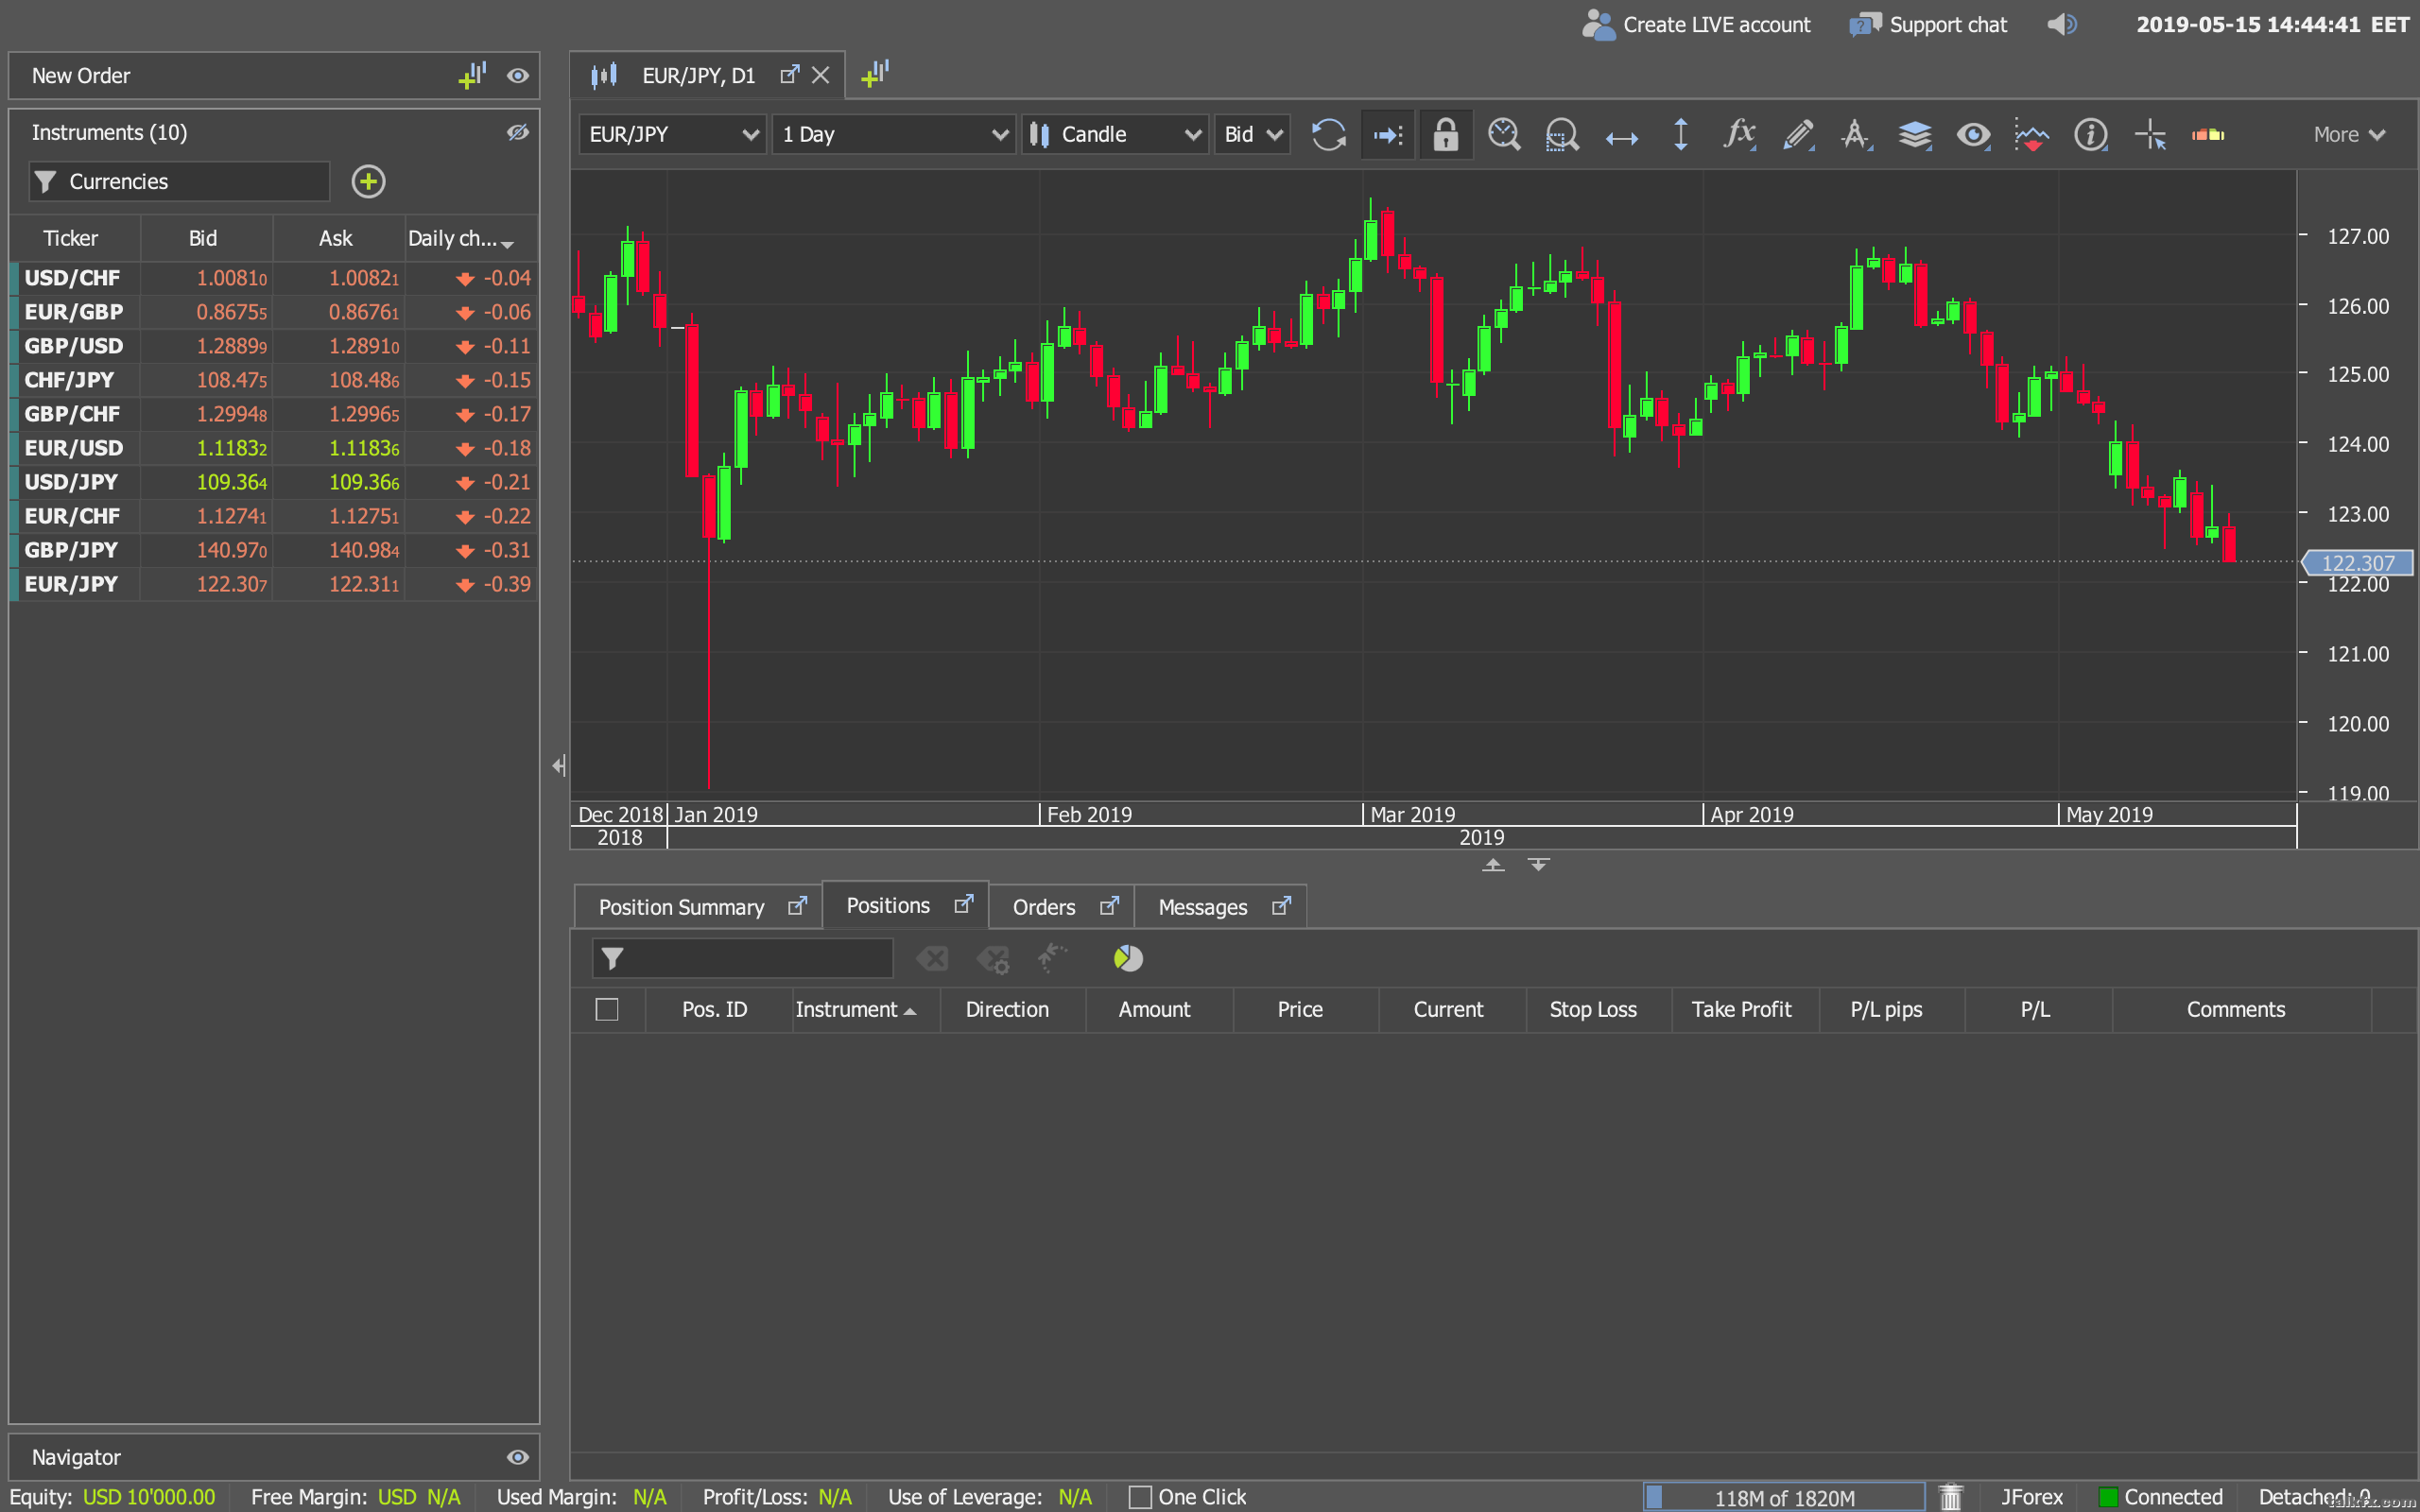Image resolution: width=2420 pixels, height=1512 pixels.
Task: Open Support chat
Action: (x=1928, y=24)
